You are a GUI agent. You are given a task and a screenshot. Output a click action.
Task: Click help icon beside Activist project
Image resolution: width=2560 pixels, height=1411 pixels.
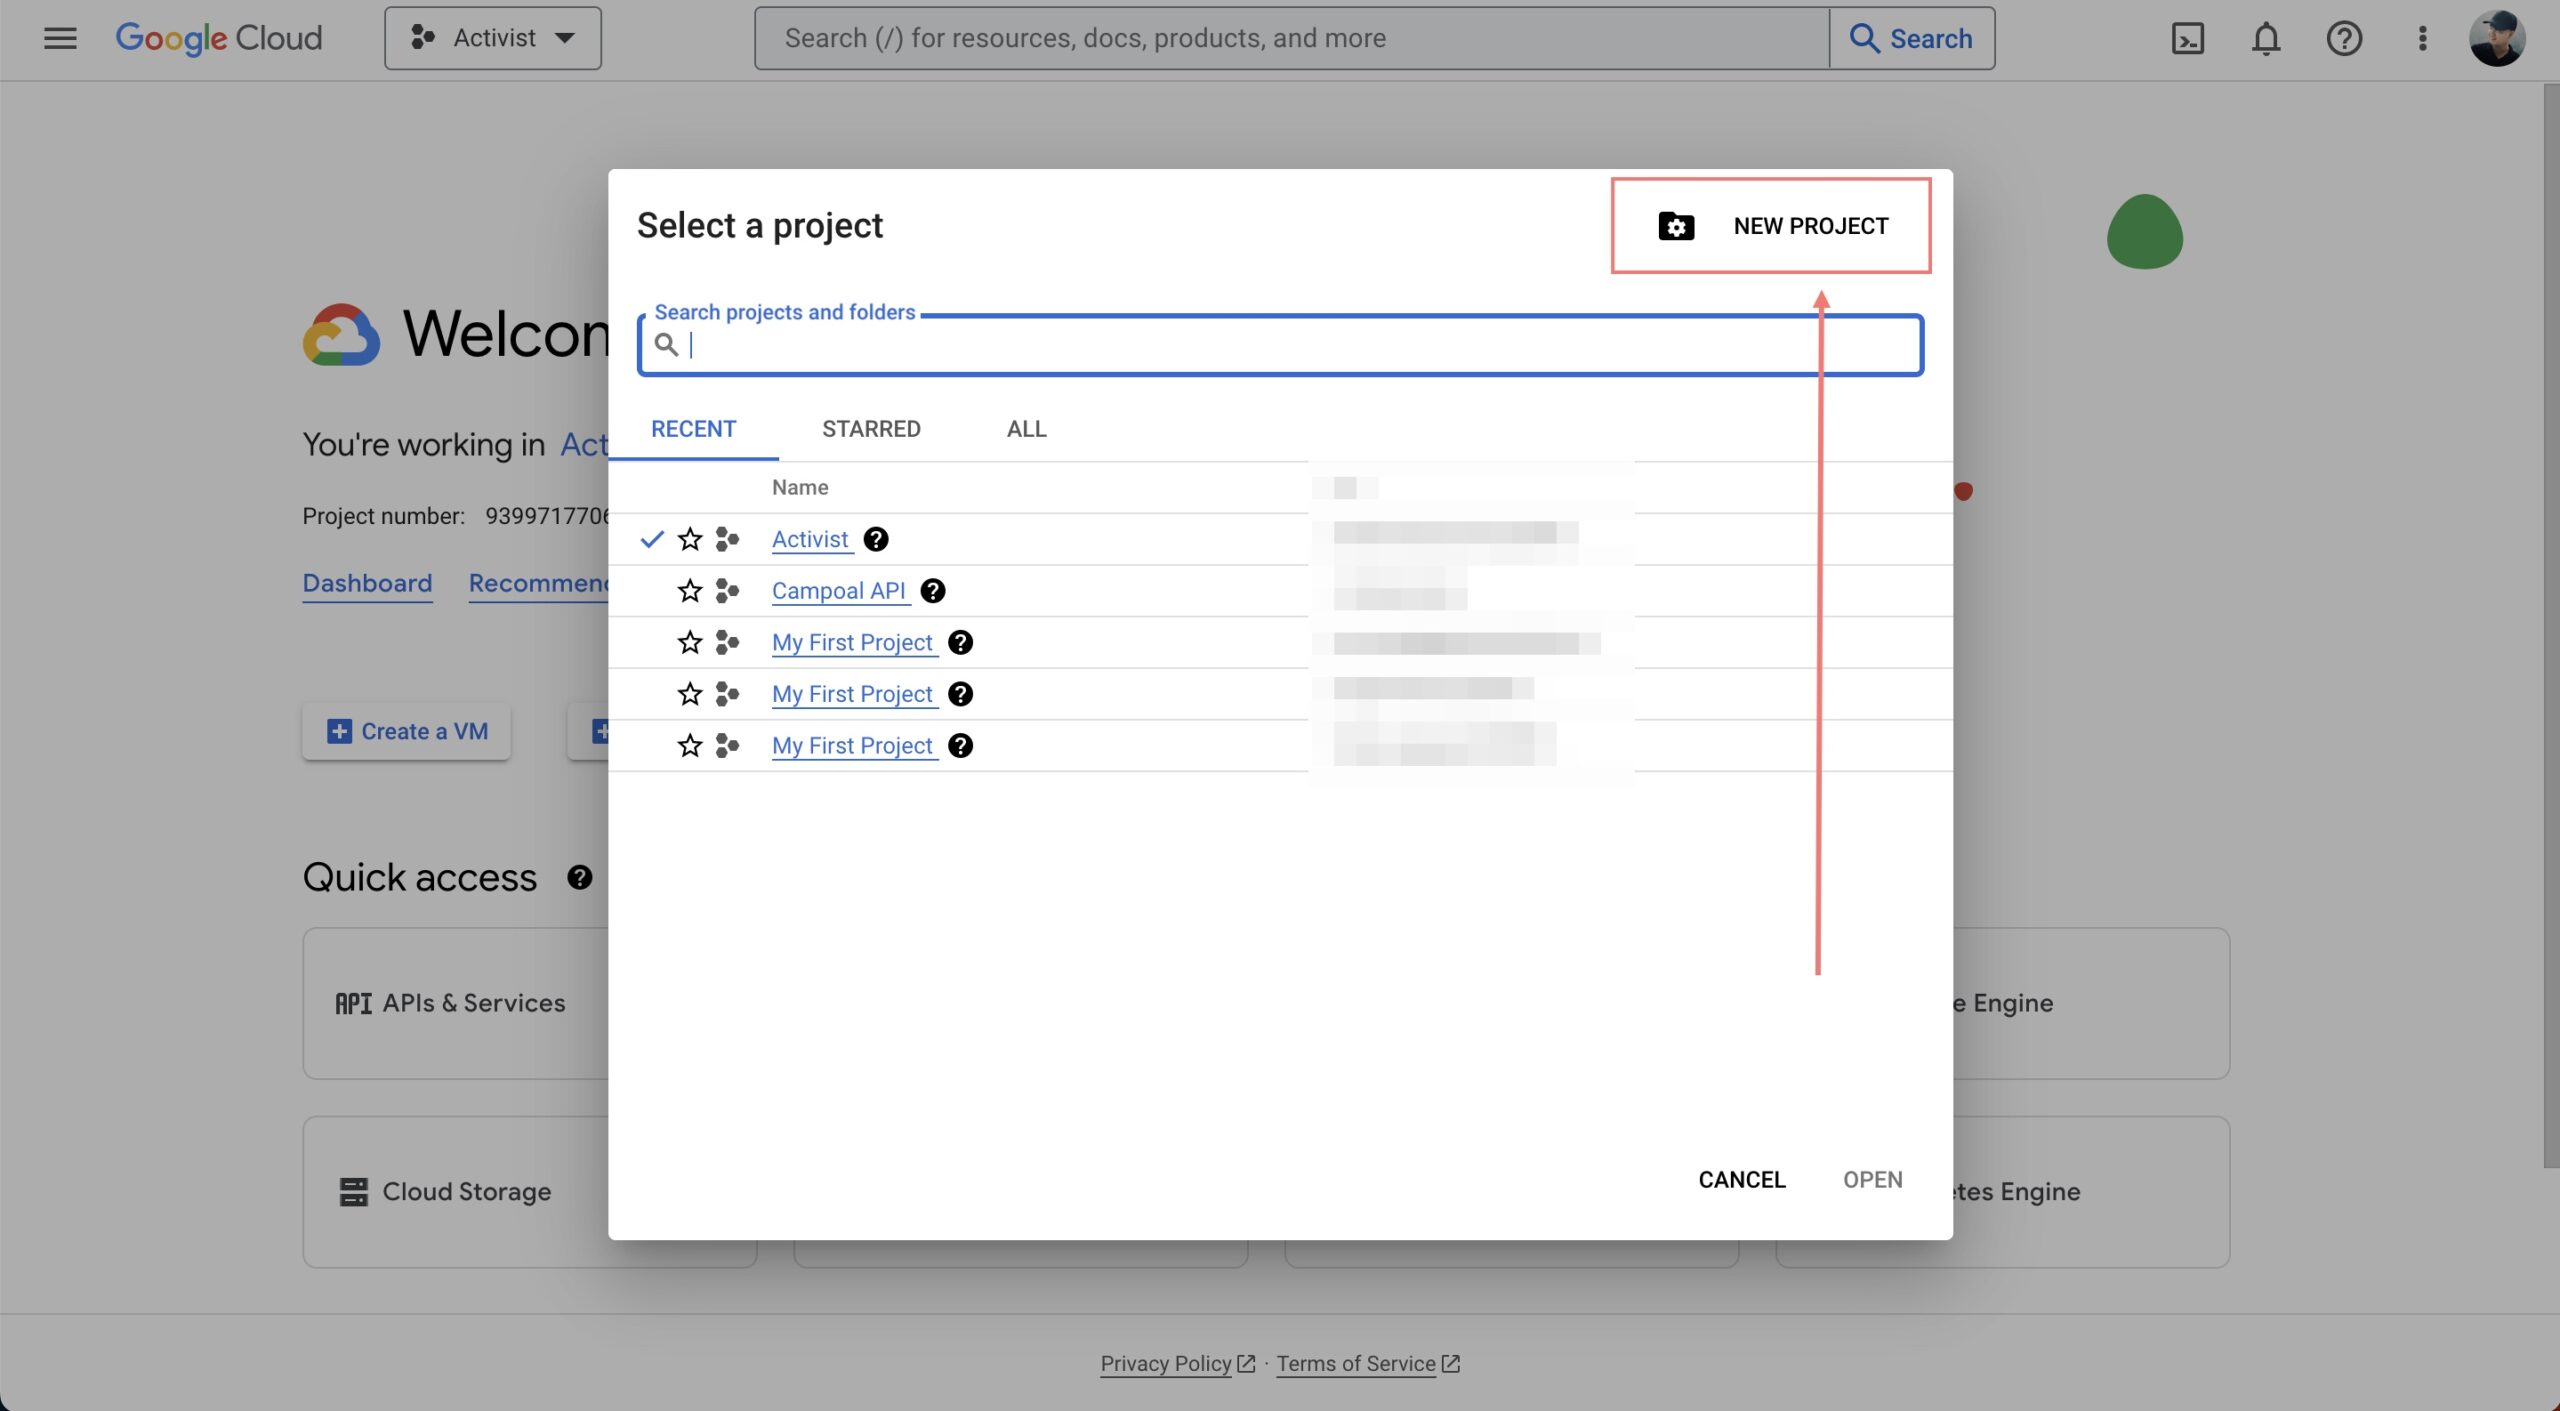click(875, 539)
